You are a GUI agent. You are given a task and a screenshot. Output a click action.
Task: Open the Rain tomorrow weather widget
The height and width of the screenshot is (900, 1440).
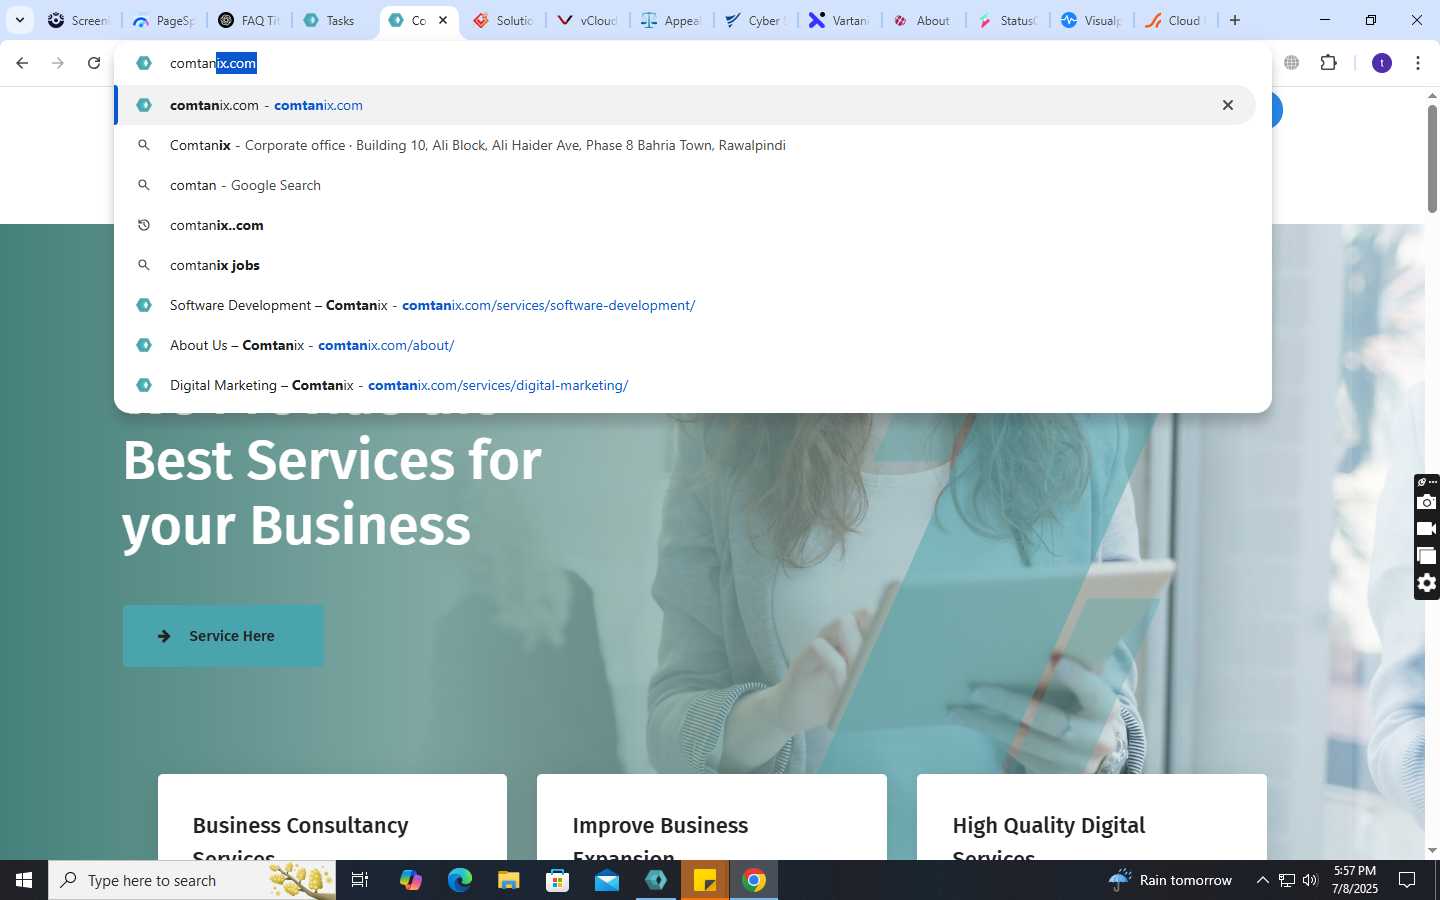[x=1170, y=880]
